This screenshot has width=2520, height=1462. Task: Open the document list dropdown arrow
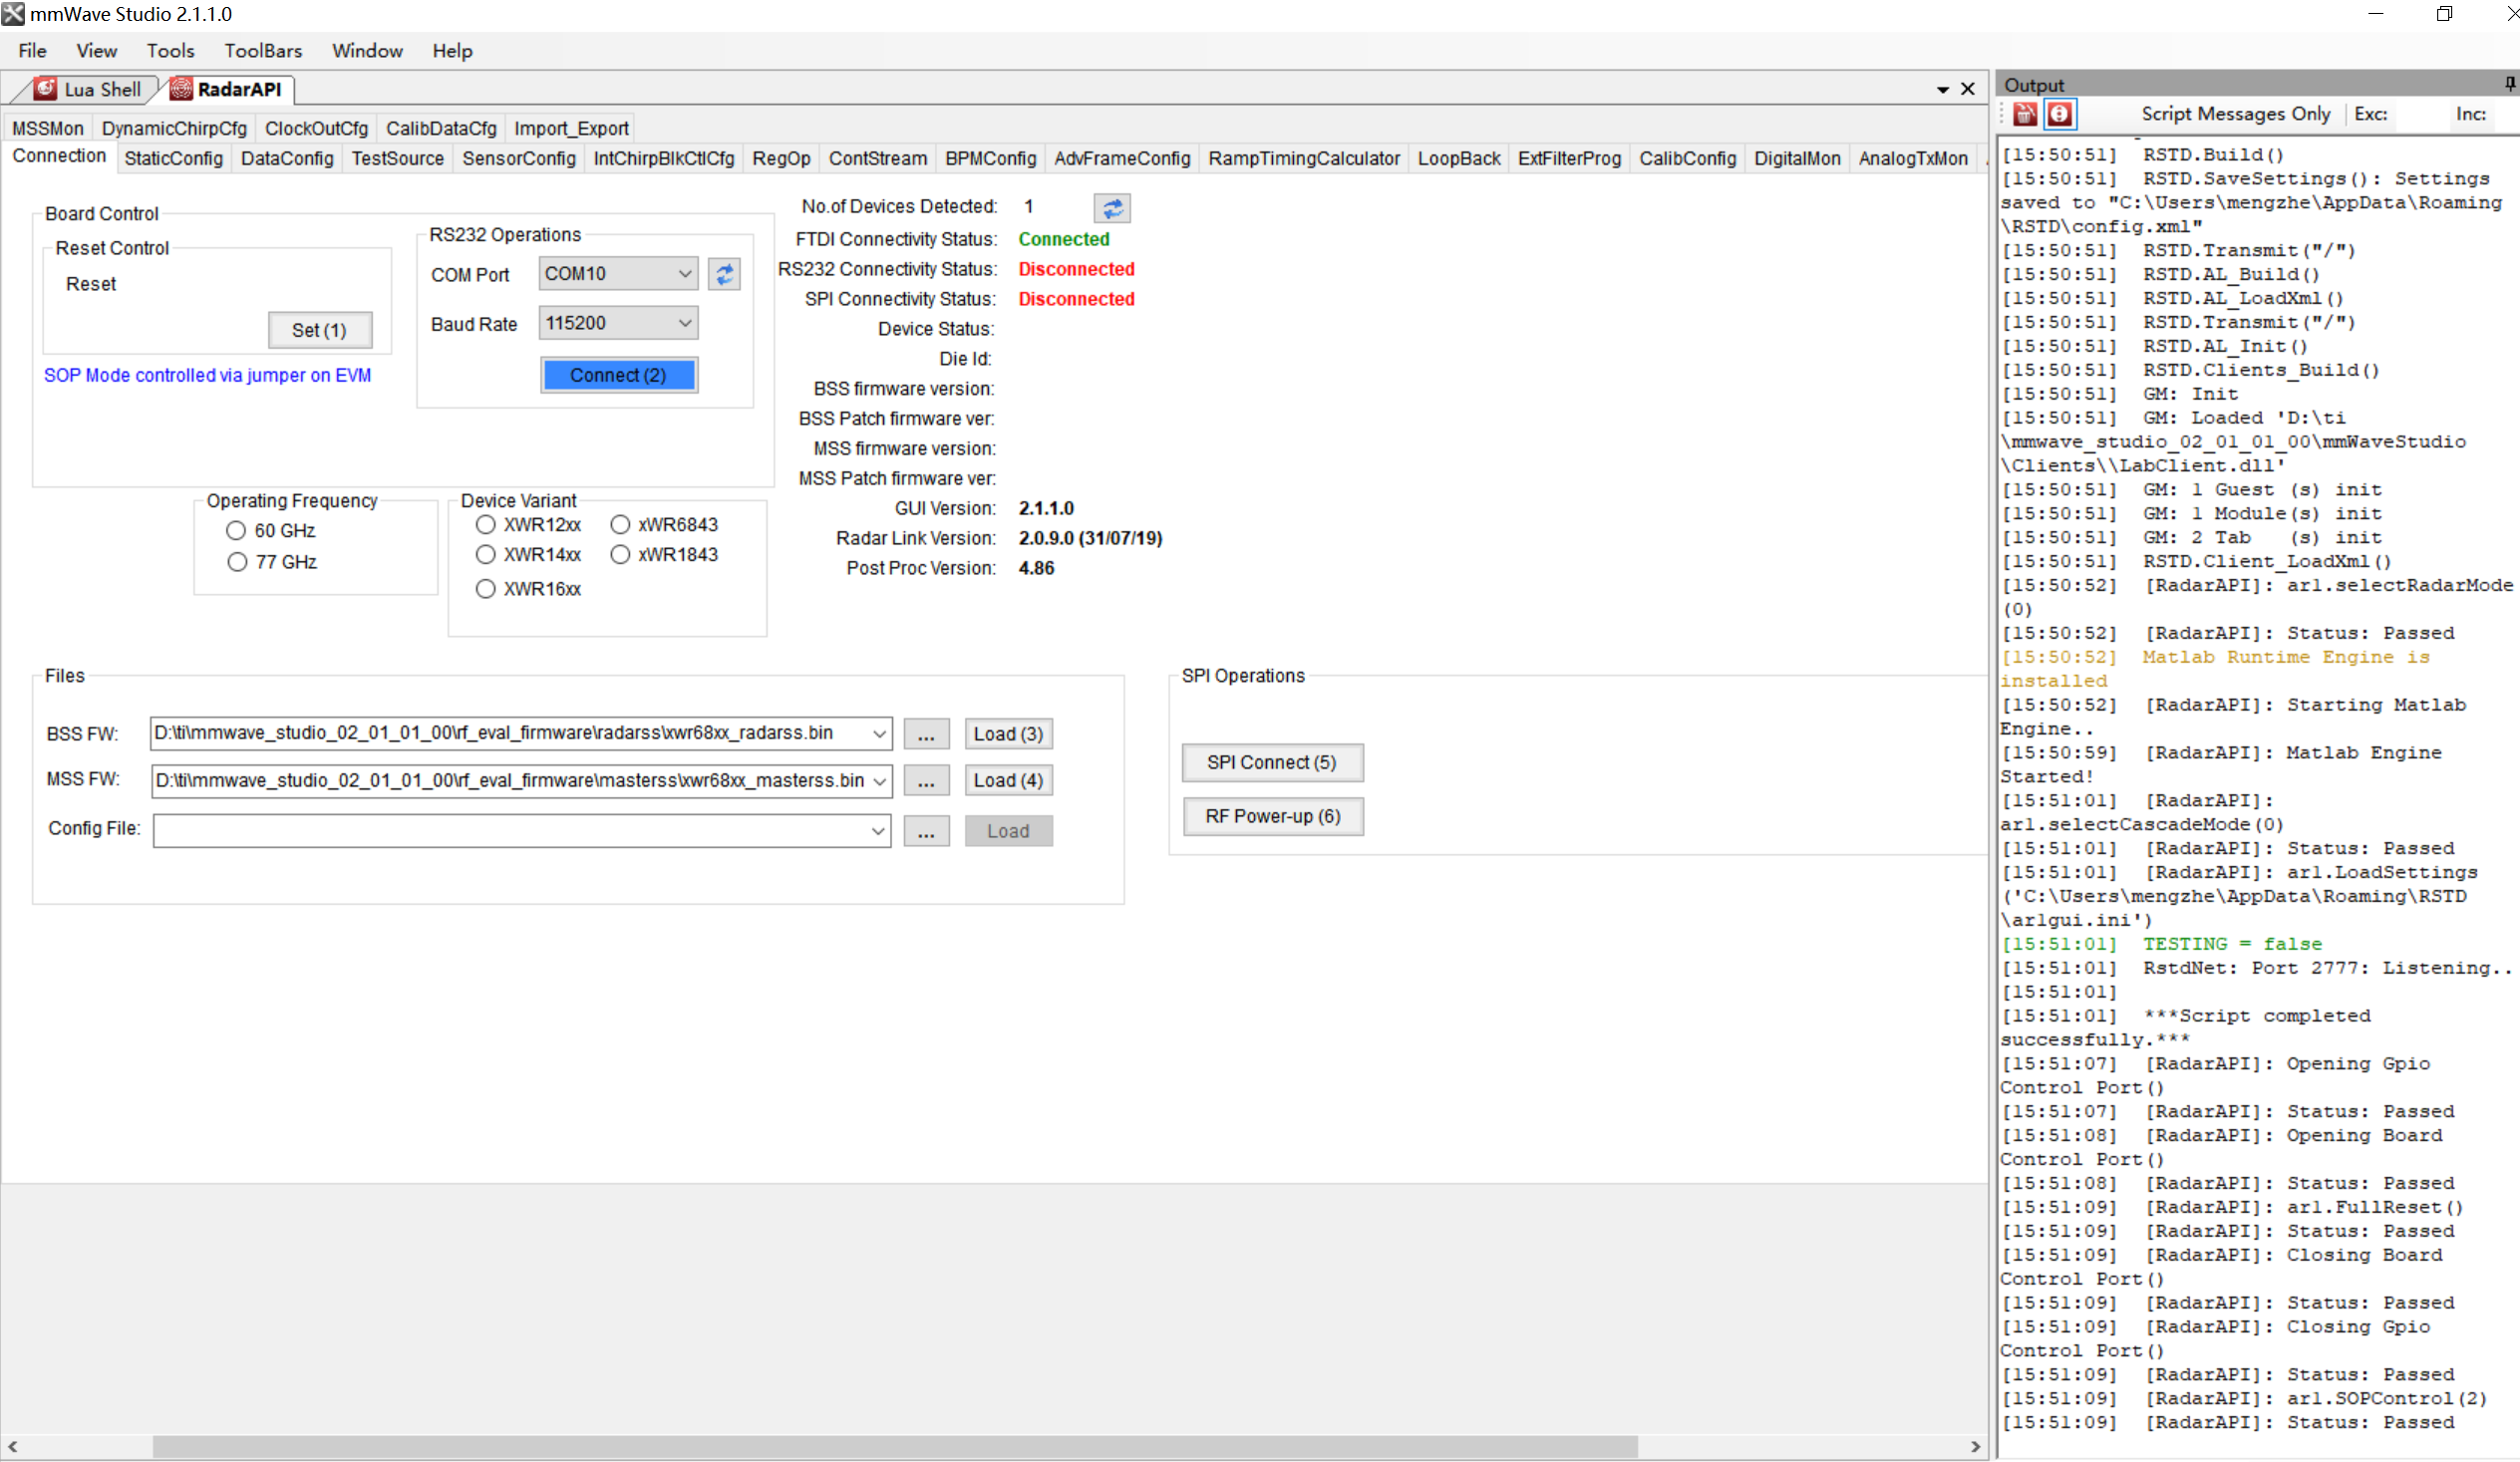coord(1942,89)
